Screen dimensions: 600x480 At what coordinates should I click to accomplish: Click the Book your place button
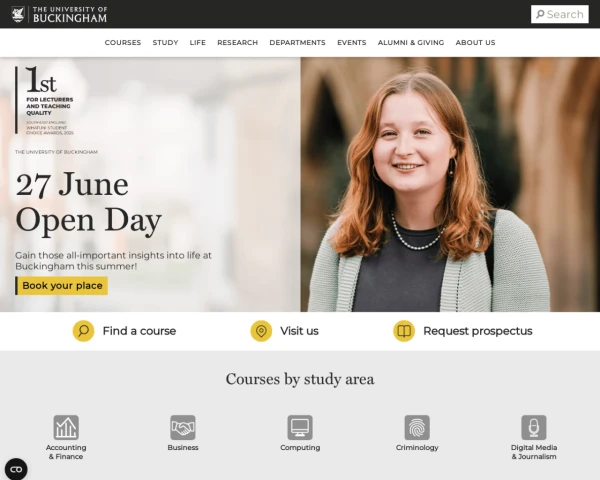click(62, 286)
